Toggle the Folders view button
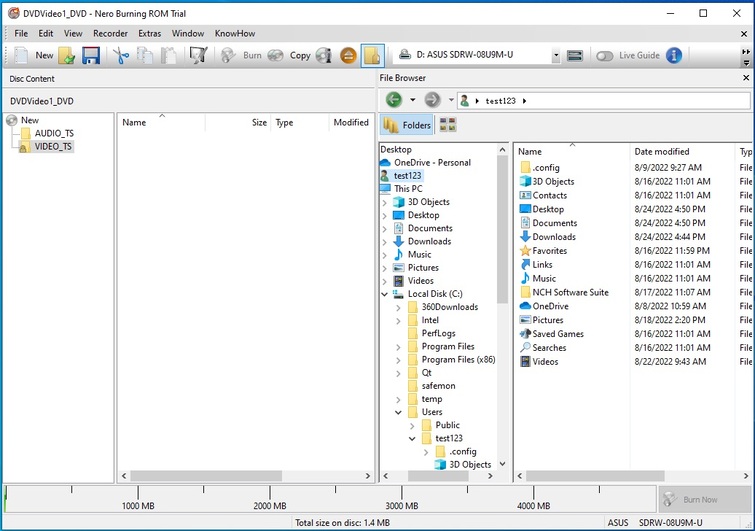This screenshot has width=755, height=531. click(407, 125)
